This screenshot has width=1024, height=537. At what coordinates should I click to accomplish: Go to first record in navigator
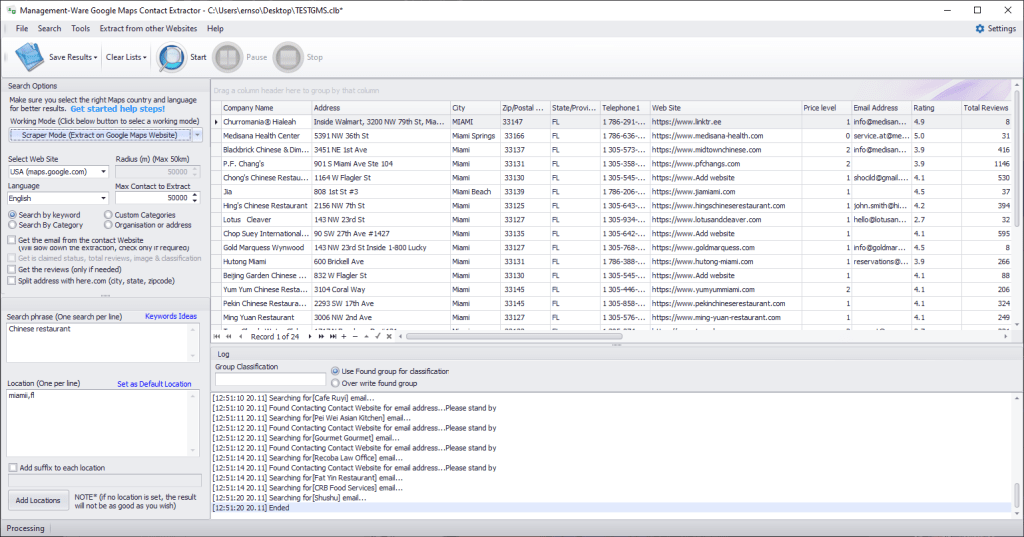[217, 336]
